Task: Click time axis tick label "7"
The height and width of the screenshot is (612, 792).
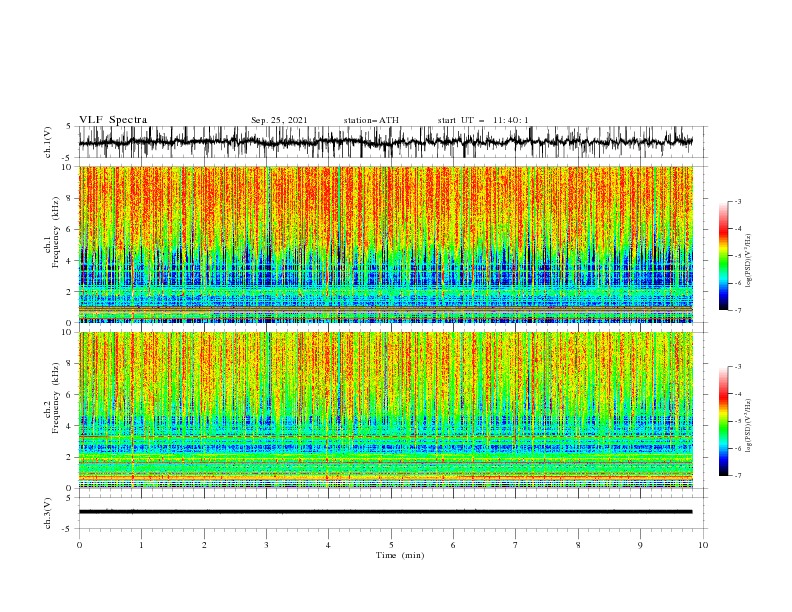Action: click(516, 545)
